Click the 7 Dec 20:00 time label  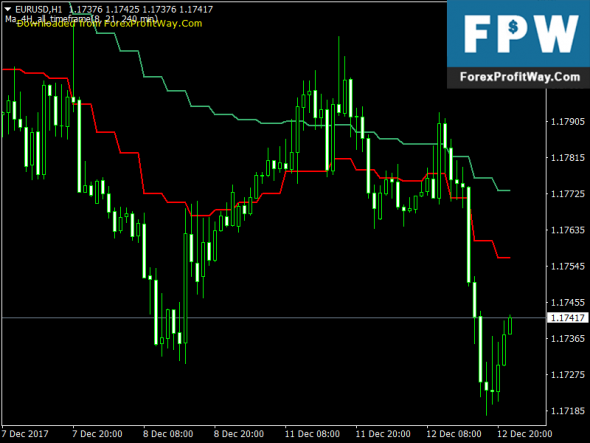97,434
